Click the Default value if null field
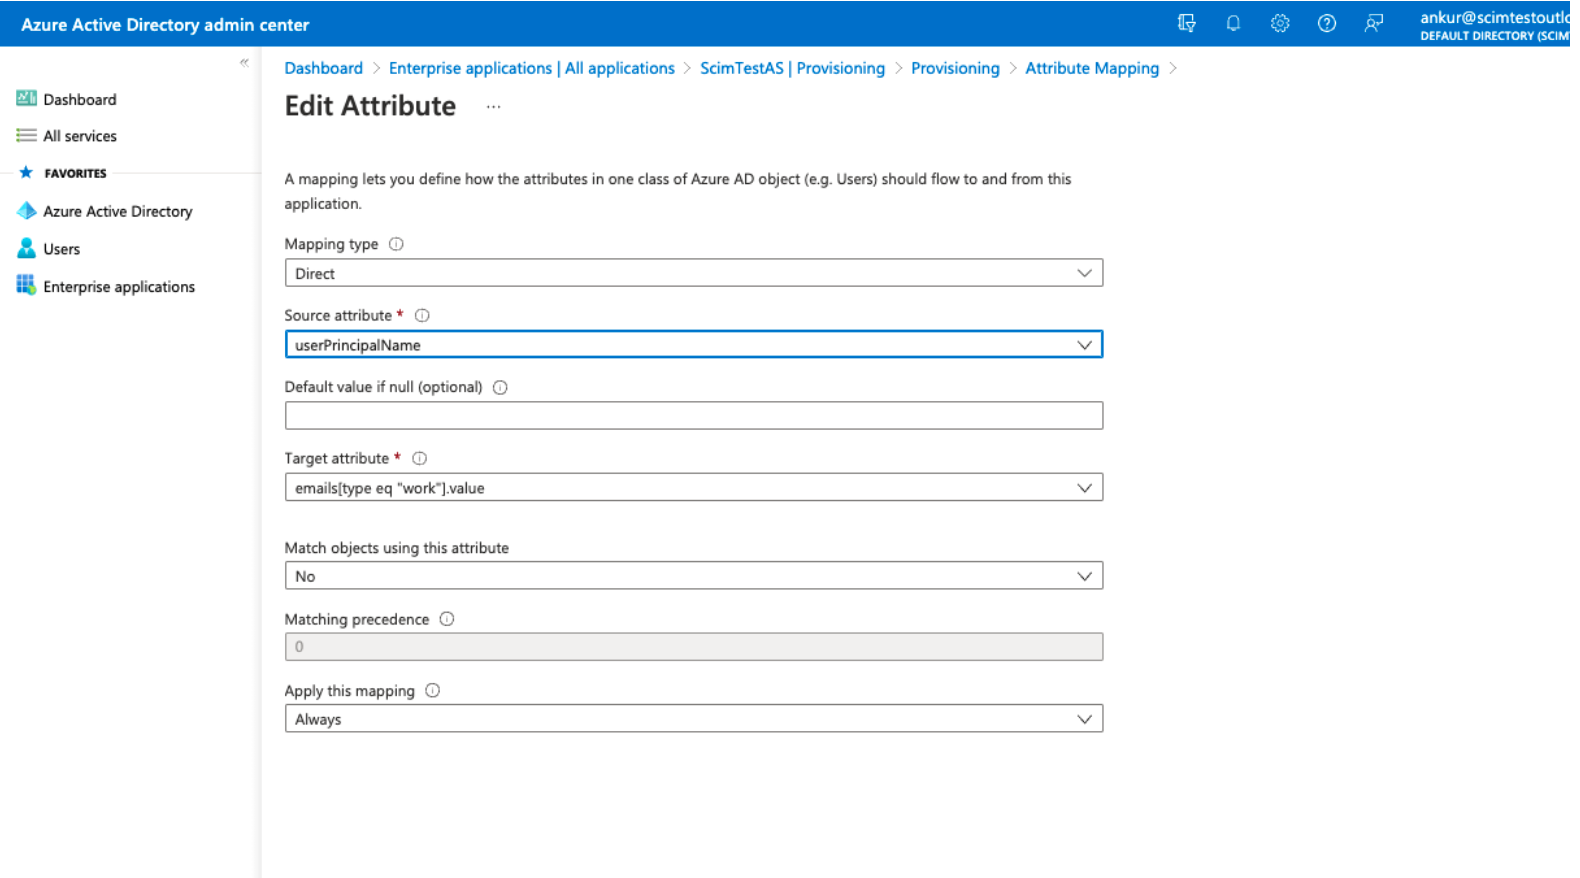The width and height of the screenshot is (1580, 878). [693, 416]
